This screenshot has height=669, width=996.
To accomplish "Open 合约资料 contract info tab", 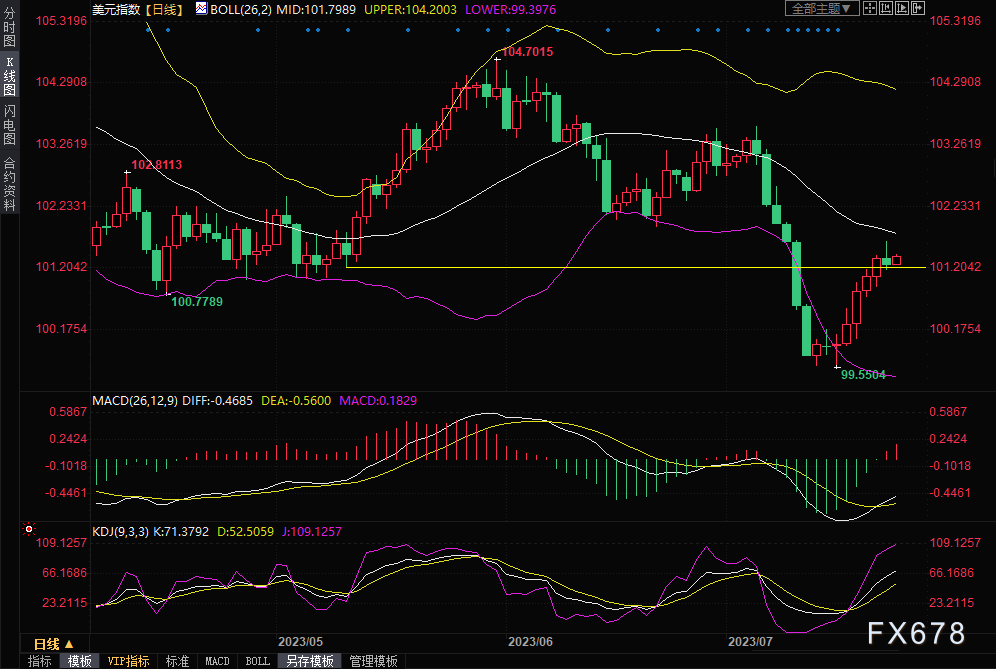I will click(9, 182).
